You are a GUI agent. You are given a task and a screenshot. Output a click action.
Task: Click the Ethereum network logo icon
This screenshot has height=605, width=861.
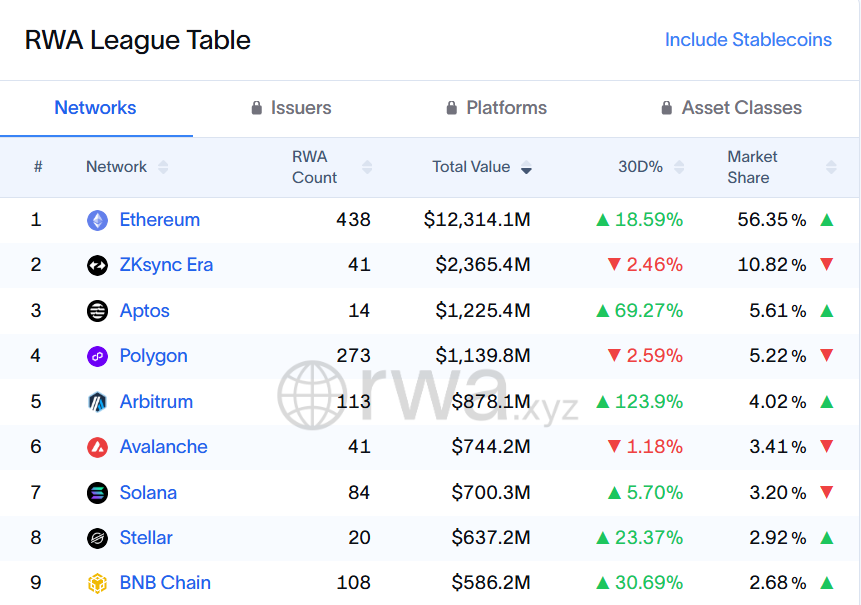pyautogui.click(x=97, y=220)
